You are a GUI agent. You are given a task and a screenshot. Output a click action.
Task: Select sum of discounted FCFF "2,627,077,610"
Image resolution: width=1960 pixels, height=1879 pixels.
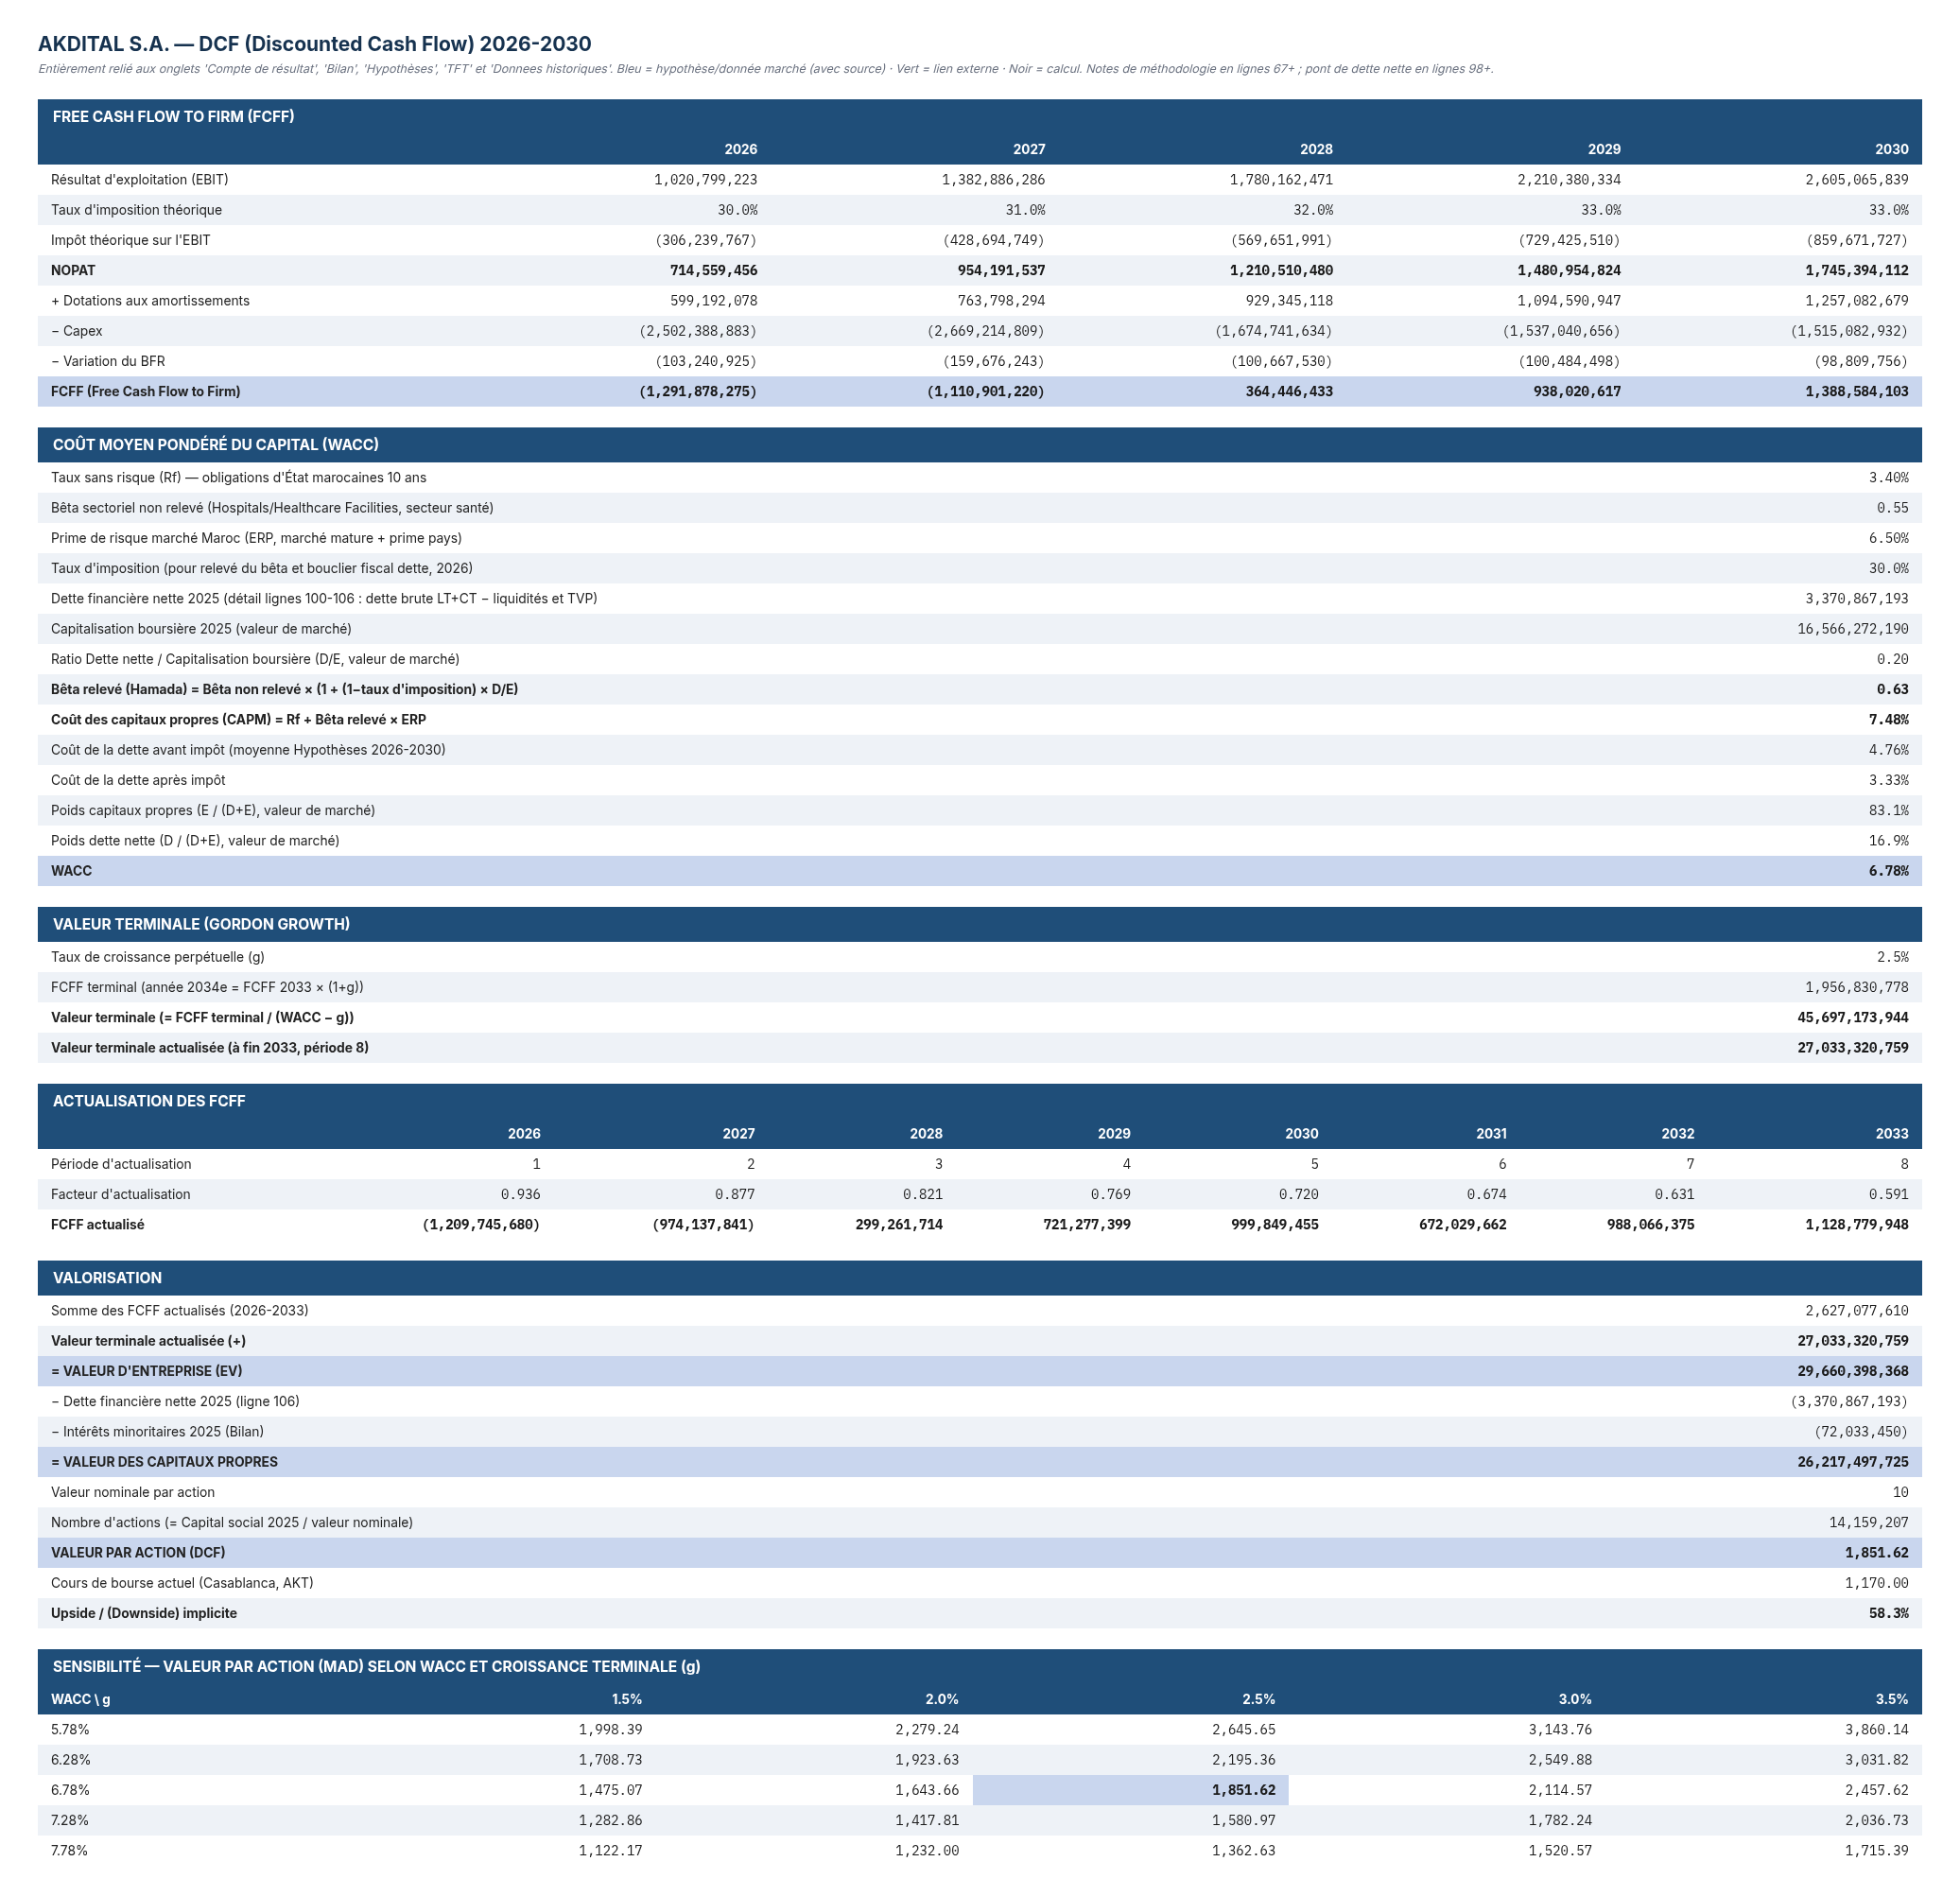click(1856, 1311)
